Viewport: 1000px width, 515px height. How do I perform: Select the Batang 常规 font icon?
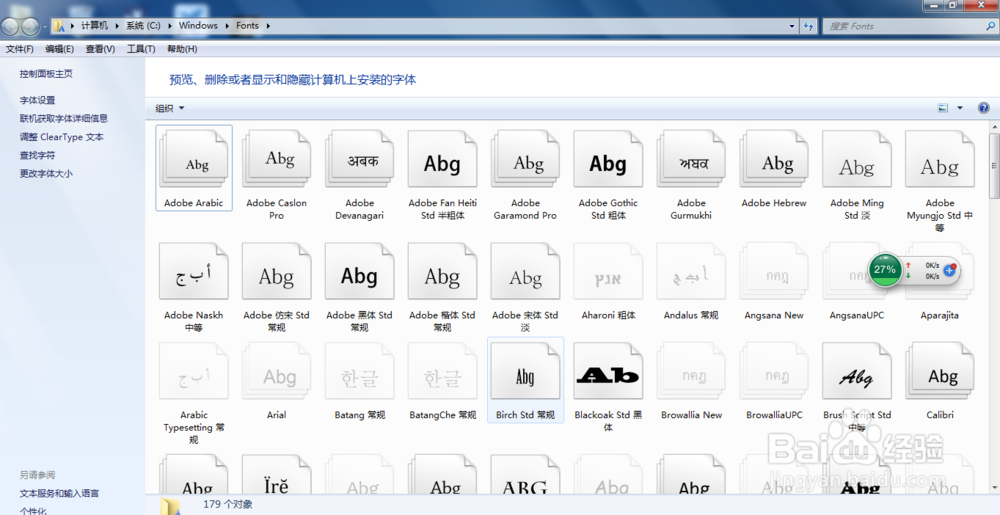[x=360, y=371]
